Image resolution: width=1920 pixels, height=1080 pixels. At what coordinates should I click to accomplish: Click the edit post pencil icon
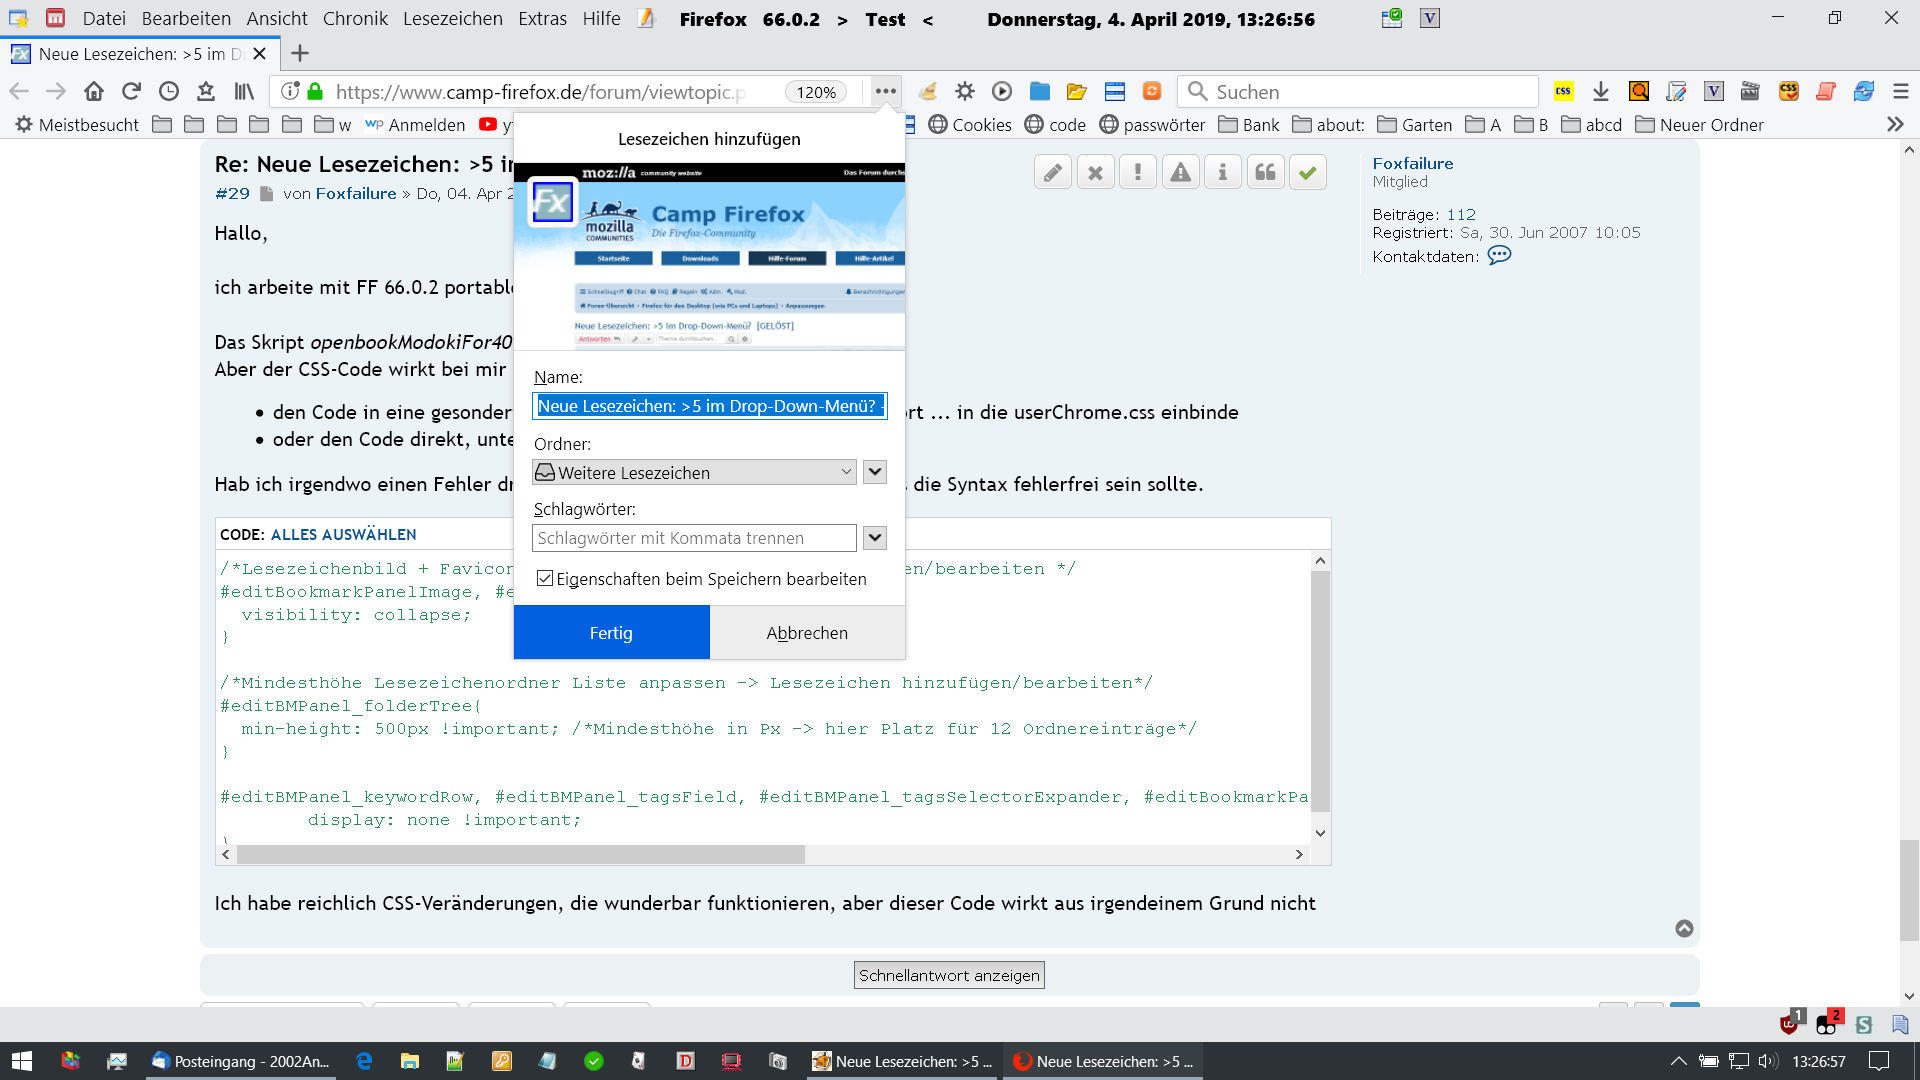(x=1053, y=173)
